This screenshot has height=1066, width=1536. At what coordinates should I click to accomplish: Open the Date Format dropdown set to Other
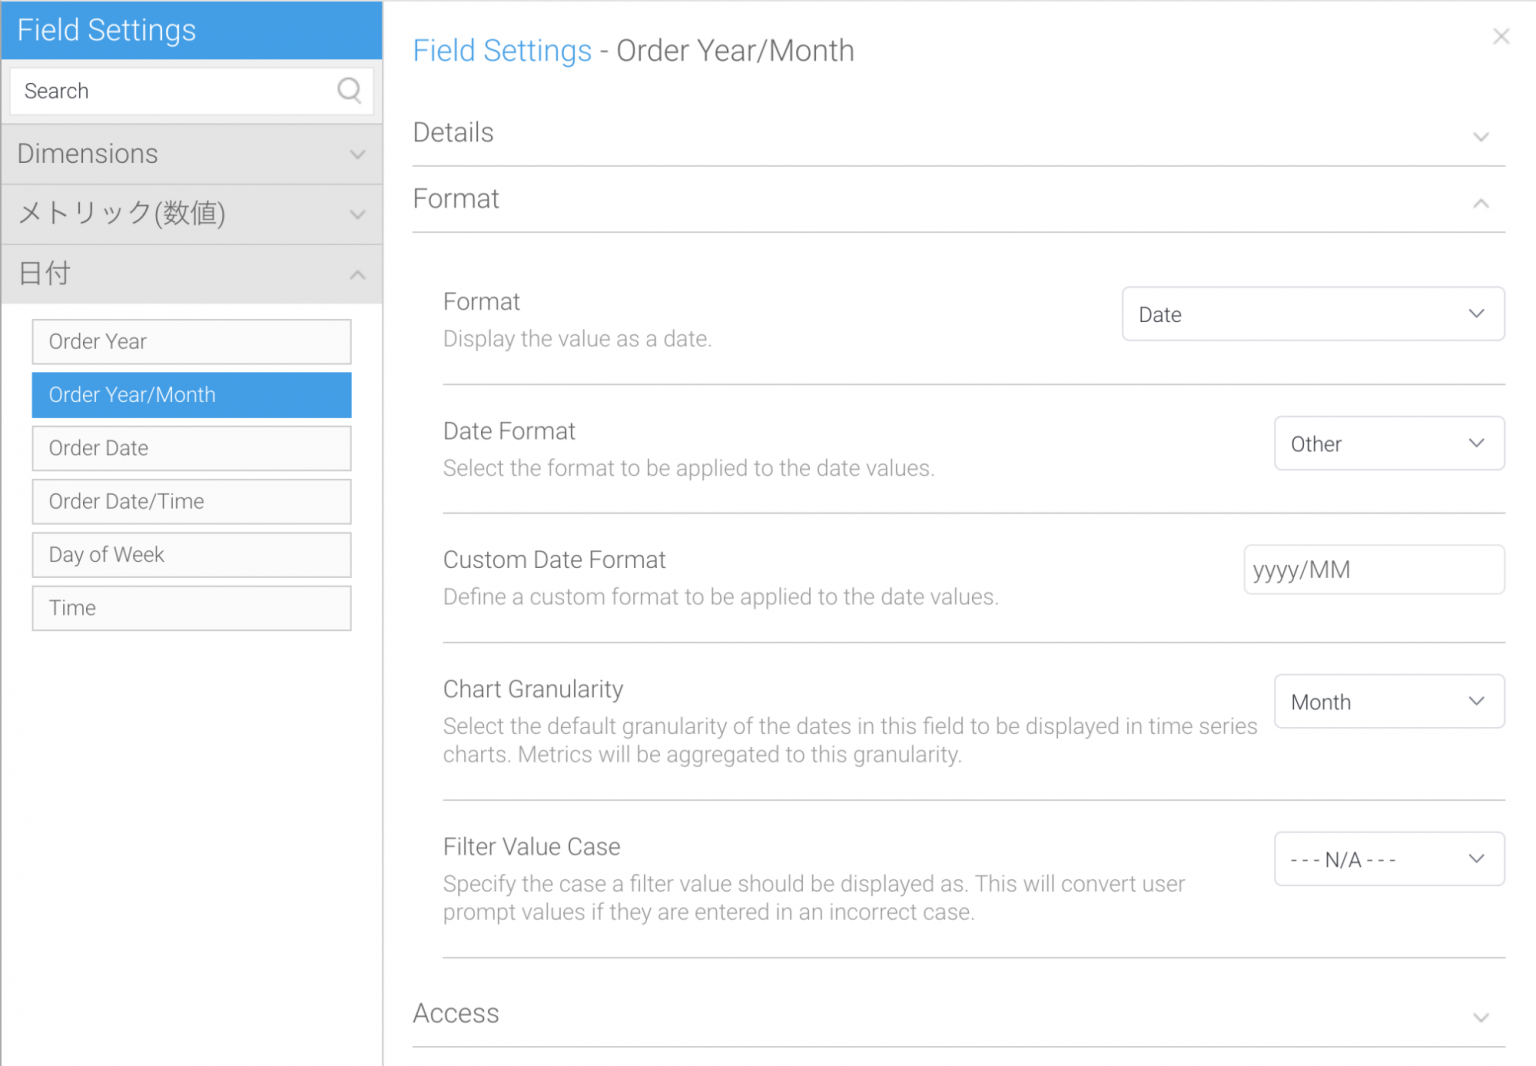click(x=1388, y=443)
